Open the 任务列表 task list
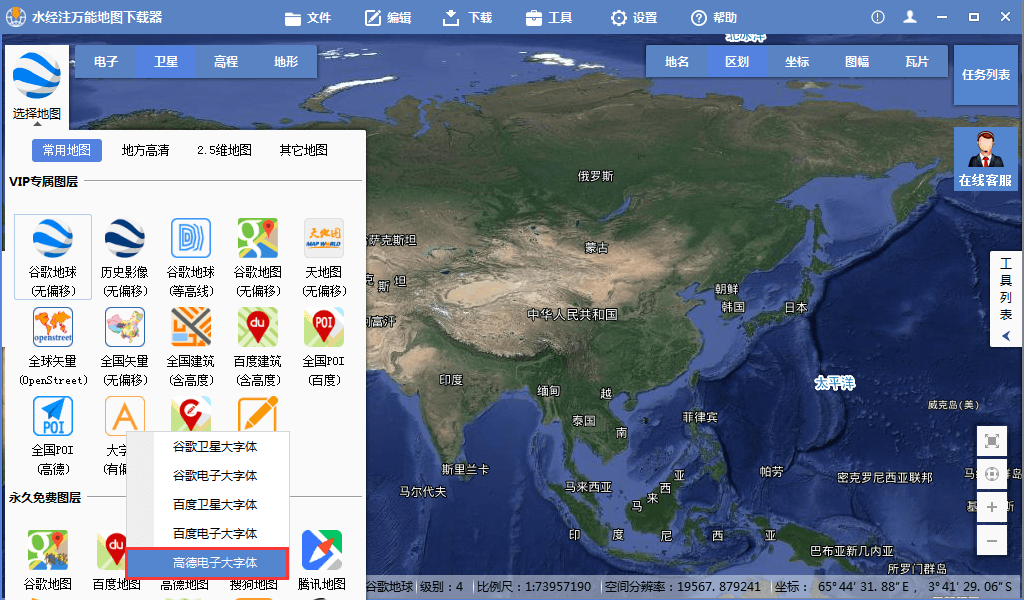 click(985, 74)
